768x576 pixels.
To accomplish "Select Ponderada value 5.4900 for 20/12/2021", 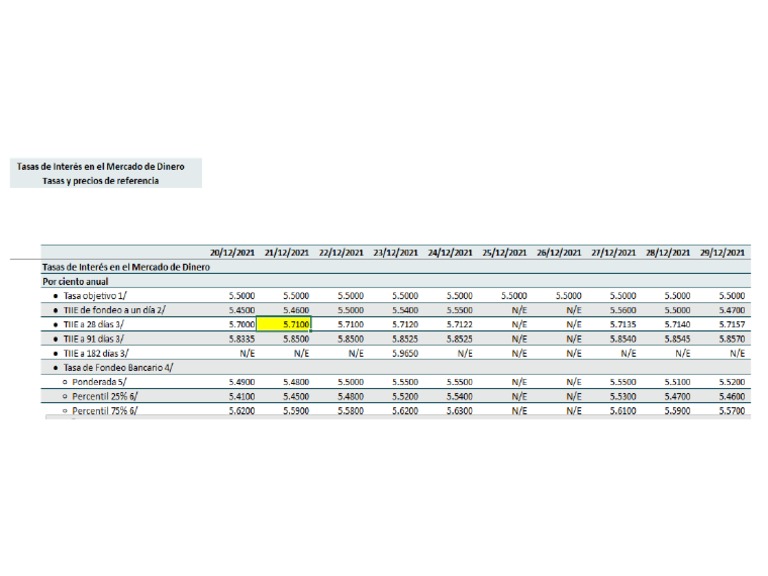I will [x=242, y=382].
